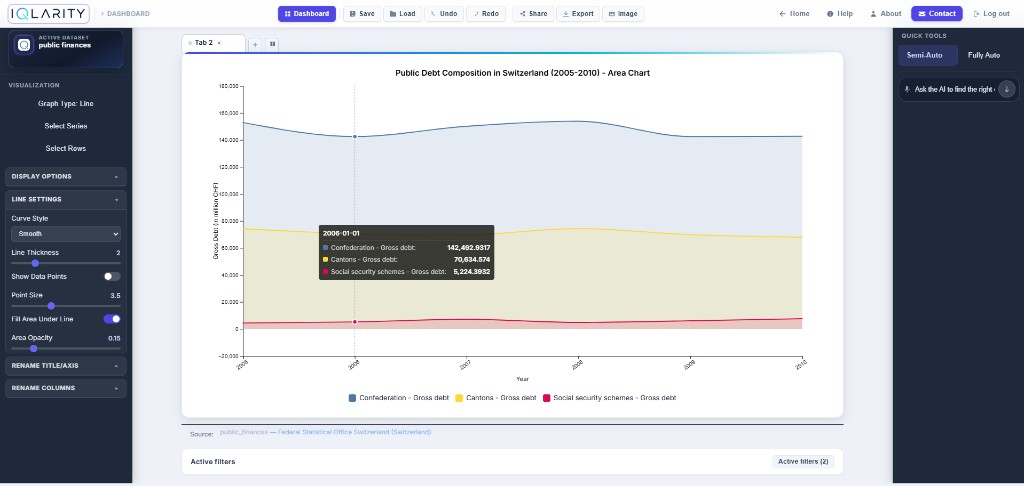Collapse the Line Settings section

(x=66, y=199)
